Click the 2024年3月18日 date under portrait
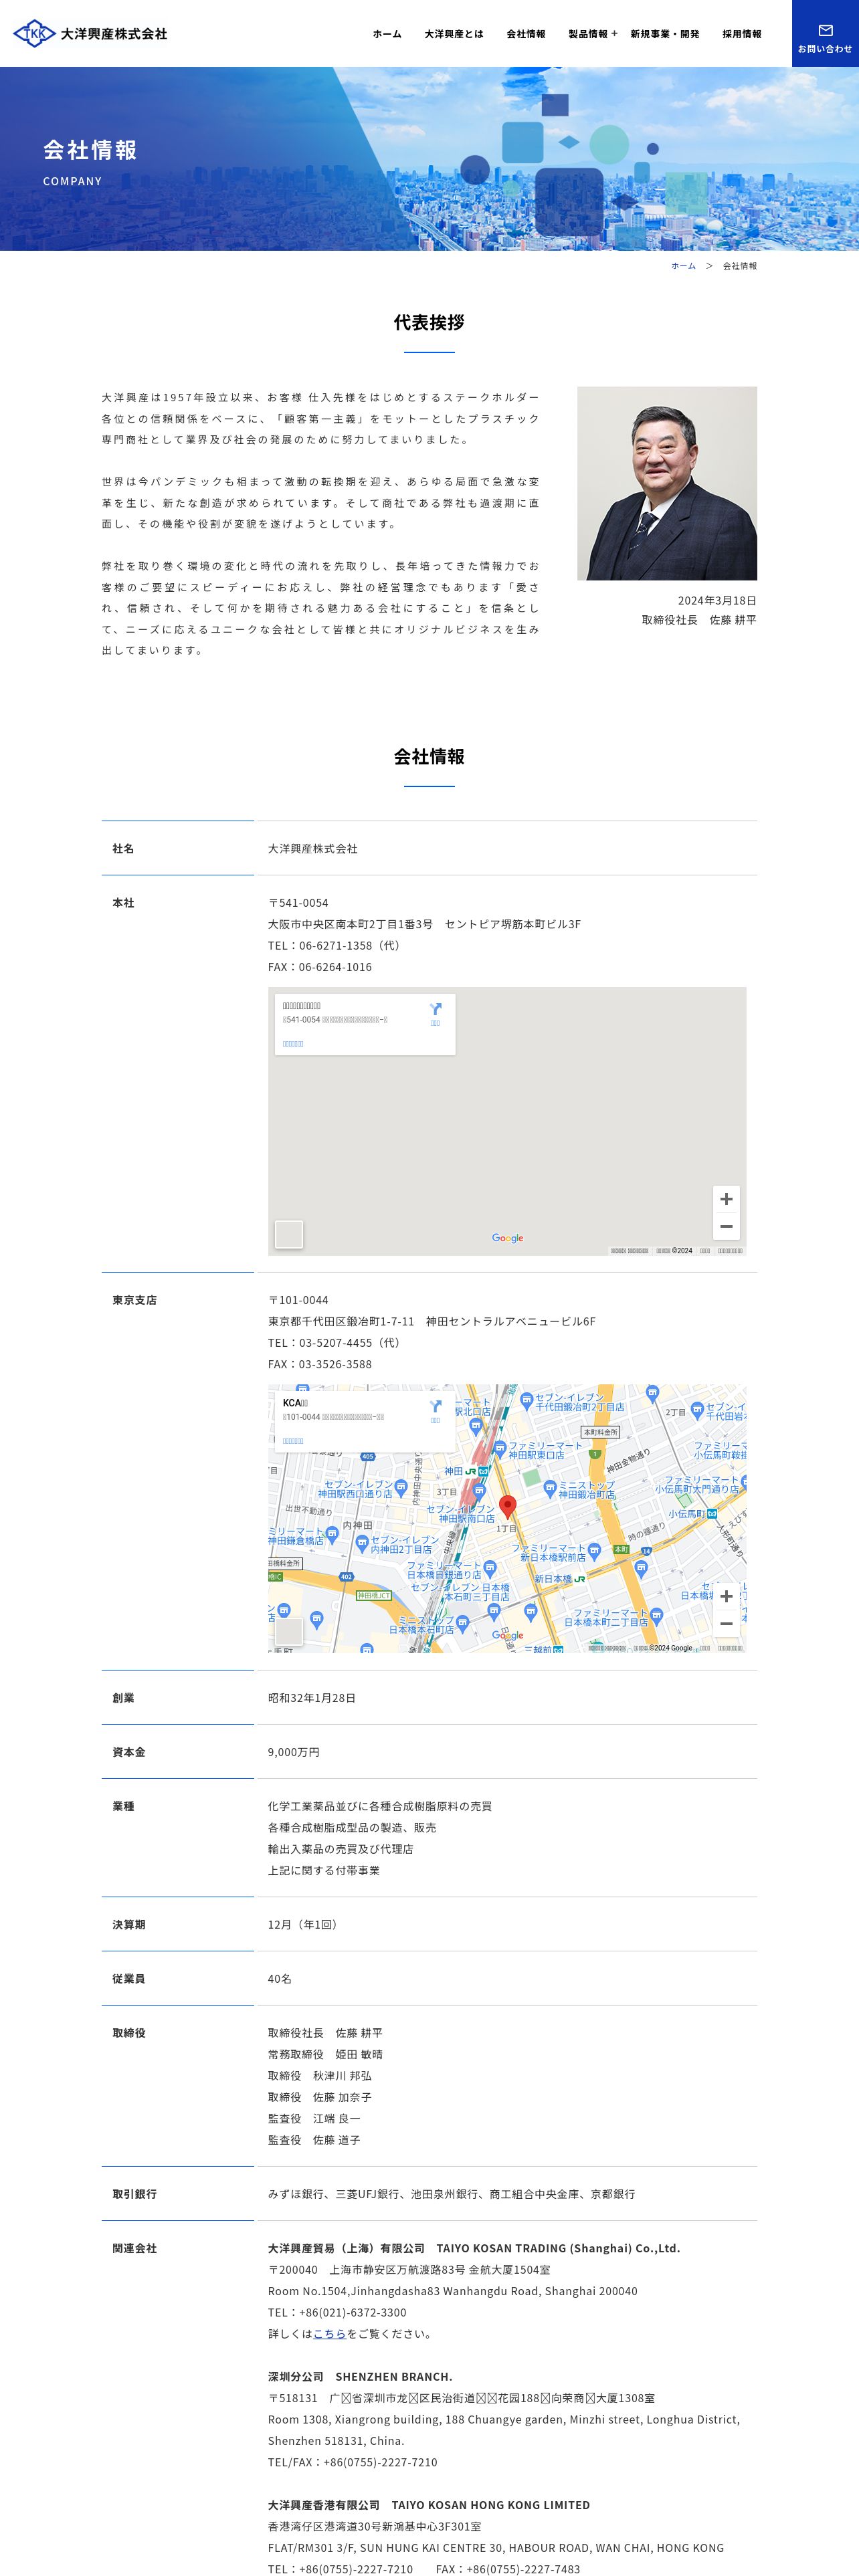The image size is (859, 2576). (717, 600)
